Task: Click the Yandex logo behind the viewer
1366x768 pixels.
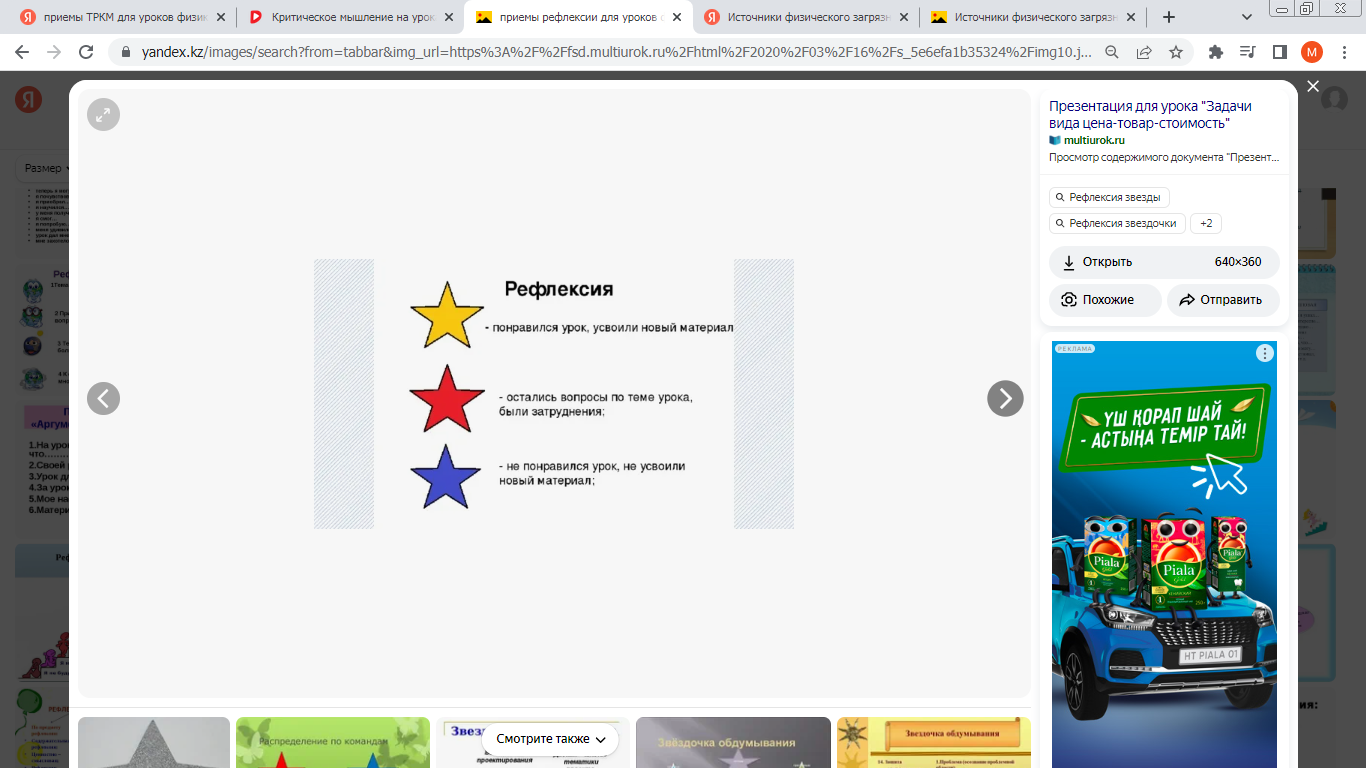Action: click(28, 99)
